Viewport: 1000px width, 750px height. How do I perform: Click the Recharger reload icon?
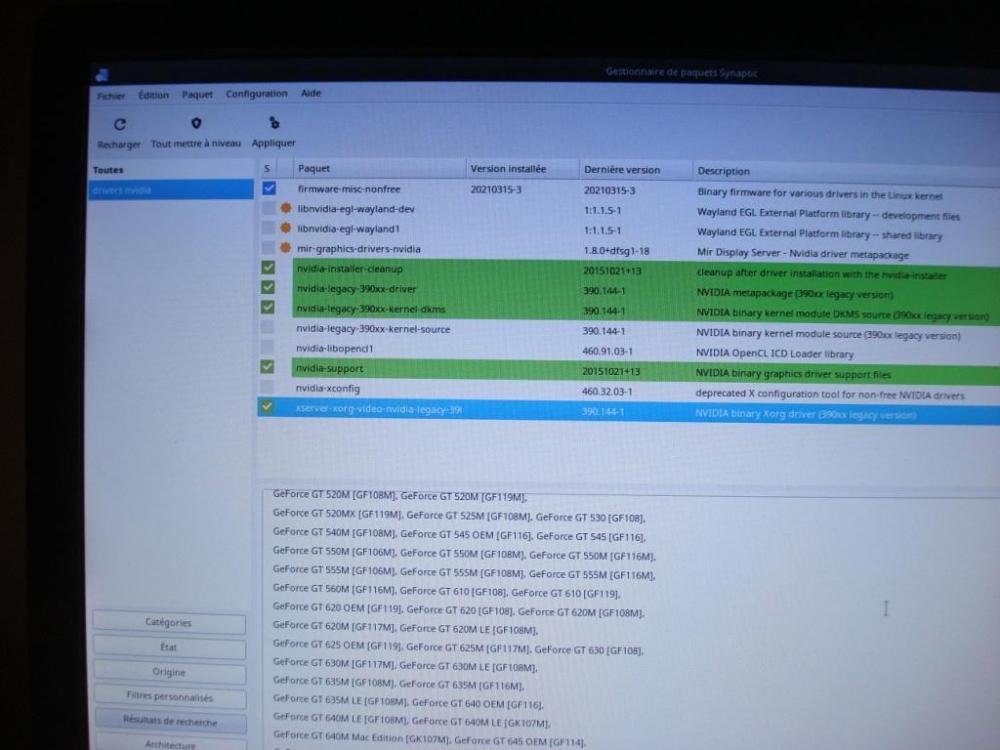[119, 124]
